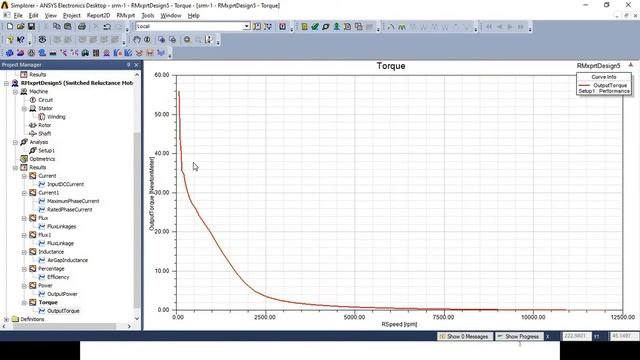Select the InputDCCurrent report
The height and width of the screenshot is (360, 640).
point(65,184)
